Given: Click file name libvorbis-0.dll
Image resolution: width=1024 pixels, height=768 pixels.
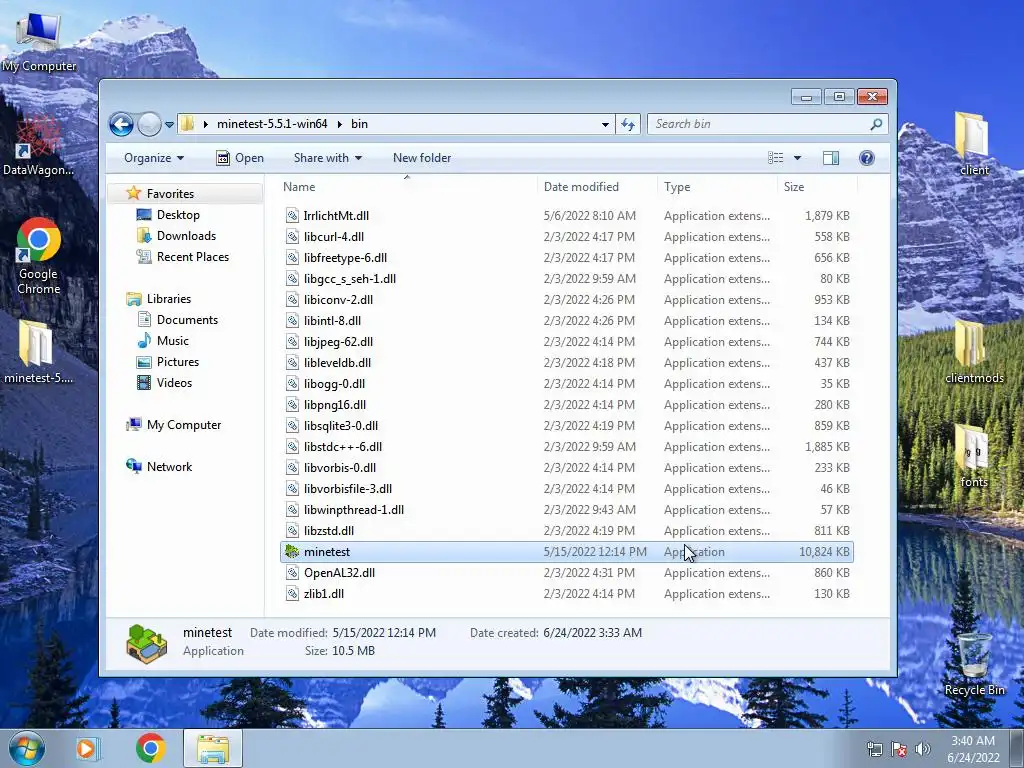Looking at the screenshot, I should 340,468.
